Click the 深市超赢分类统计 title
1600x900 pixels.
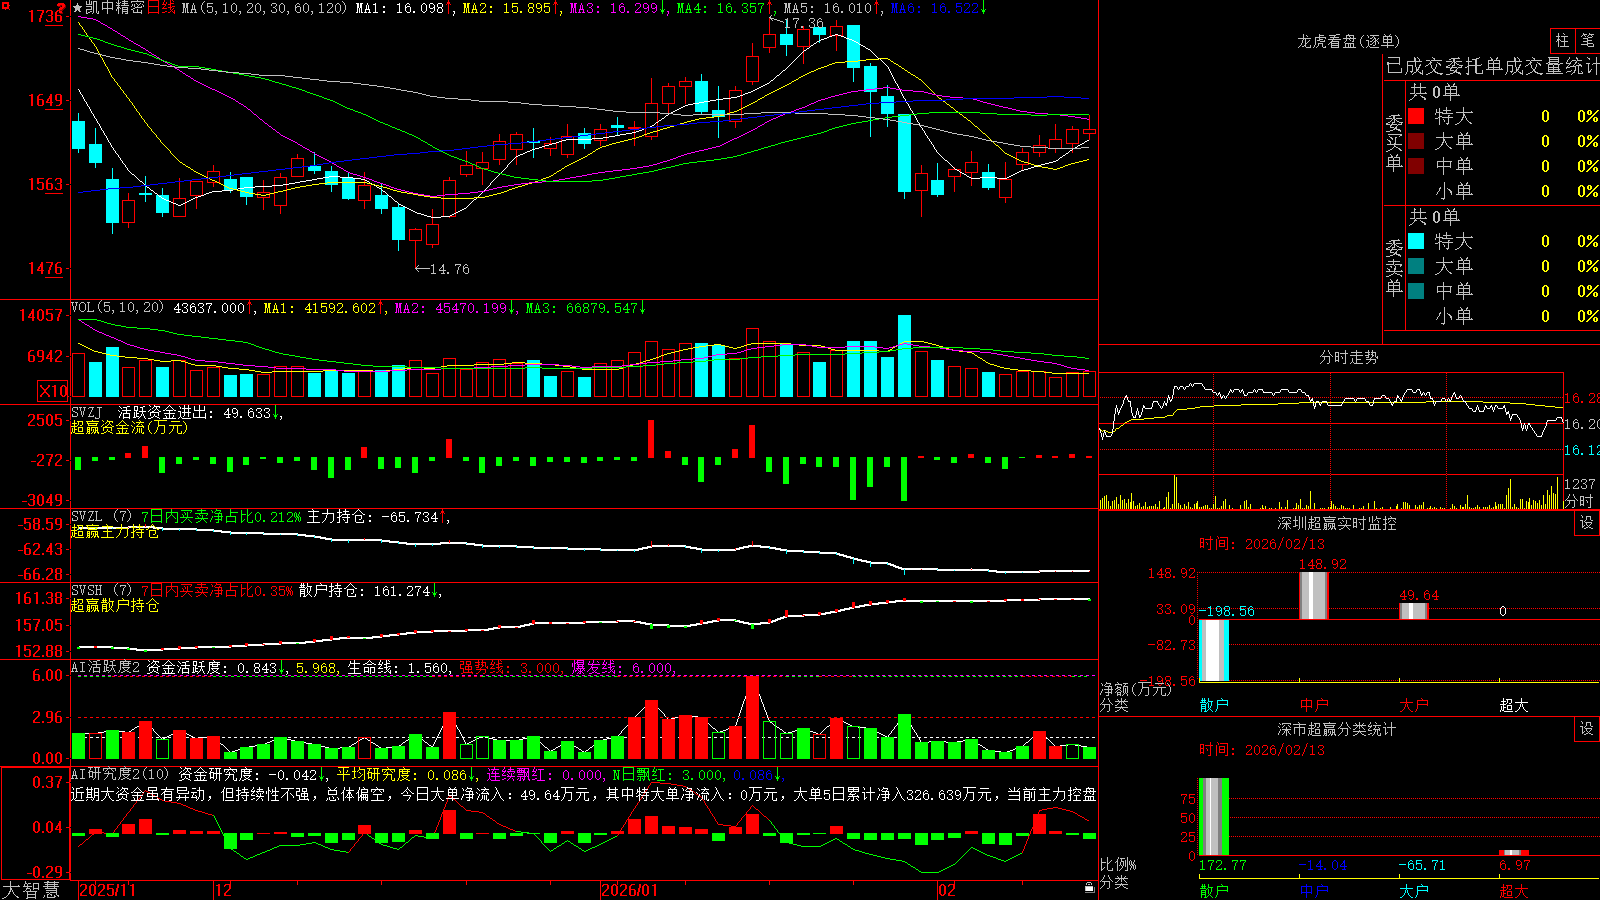pyautogui.click(x=1336, y=729)
